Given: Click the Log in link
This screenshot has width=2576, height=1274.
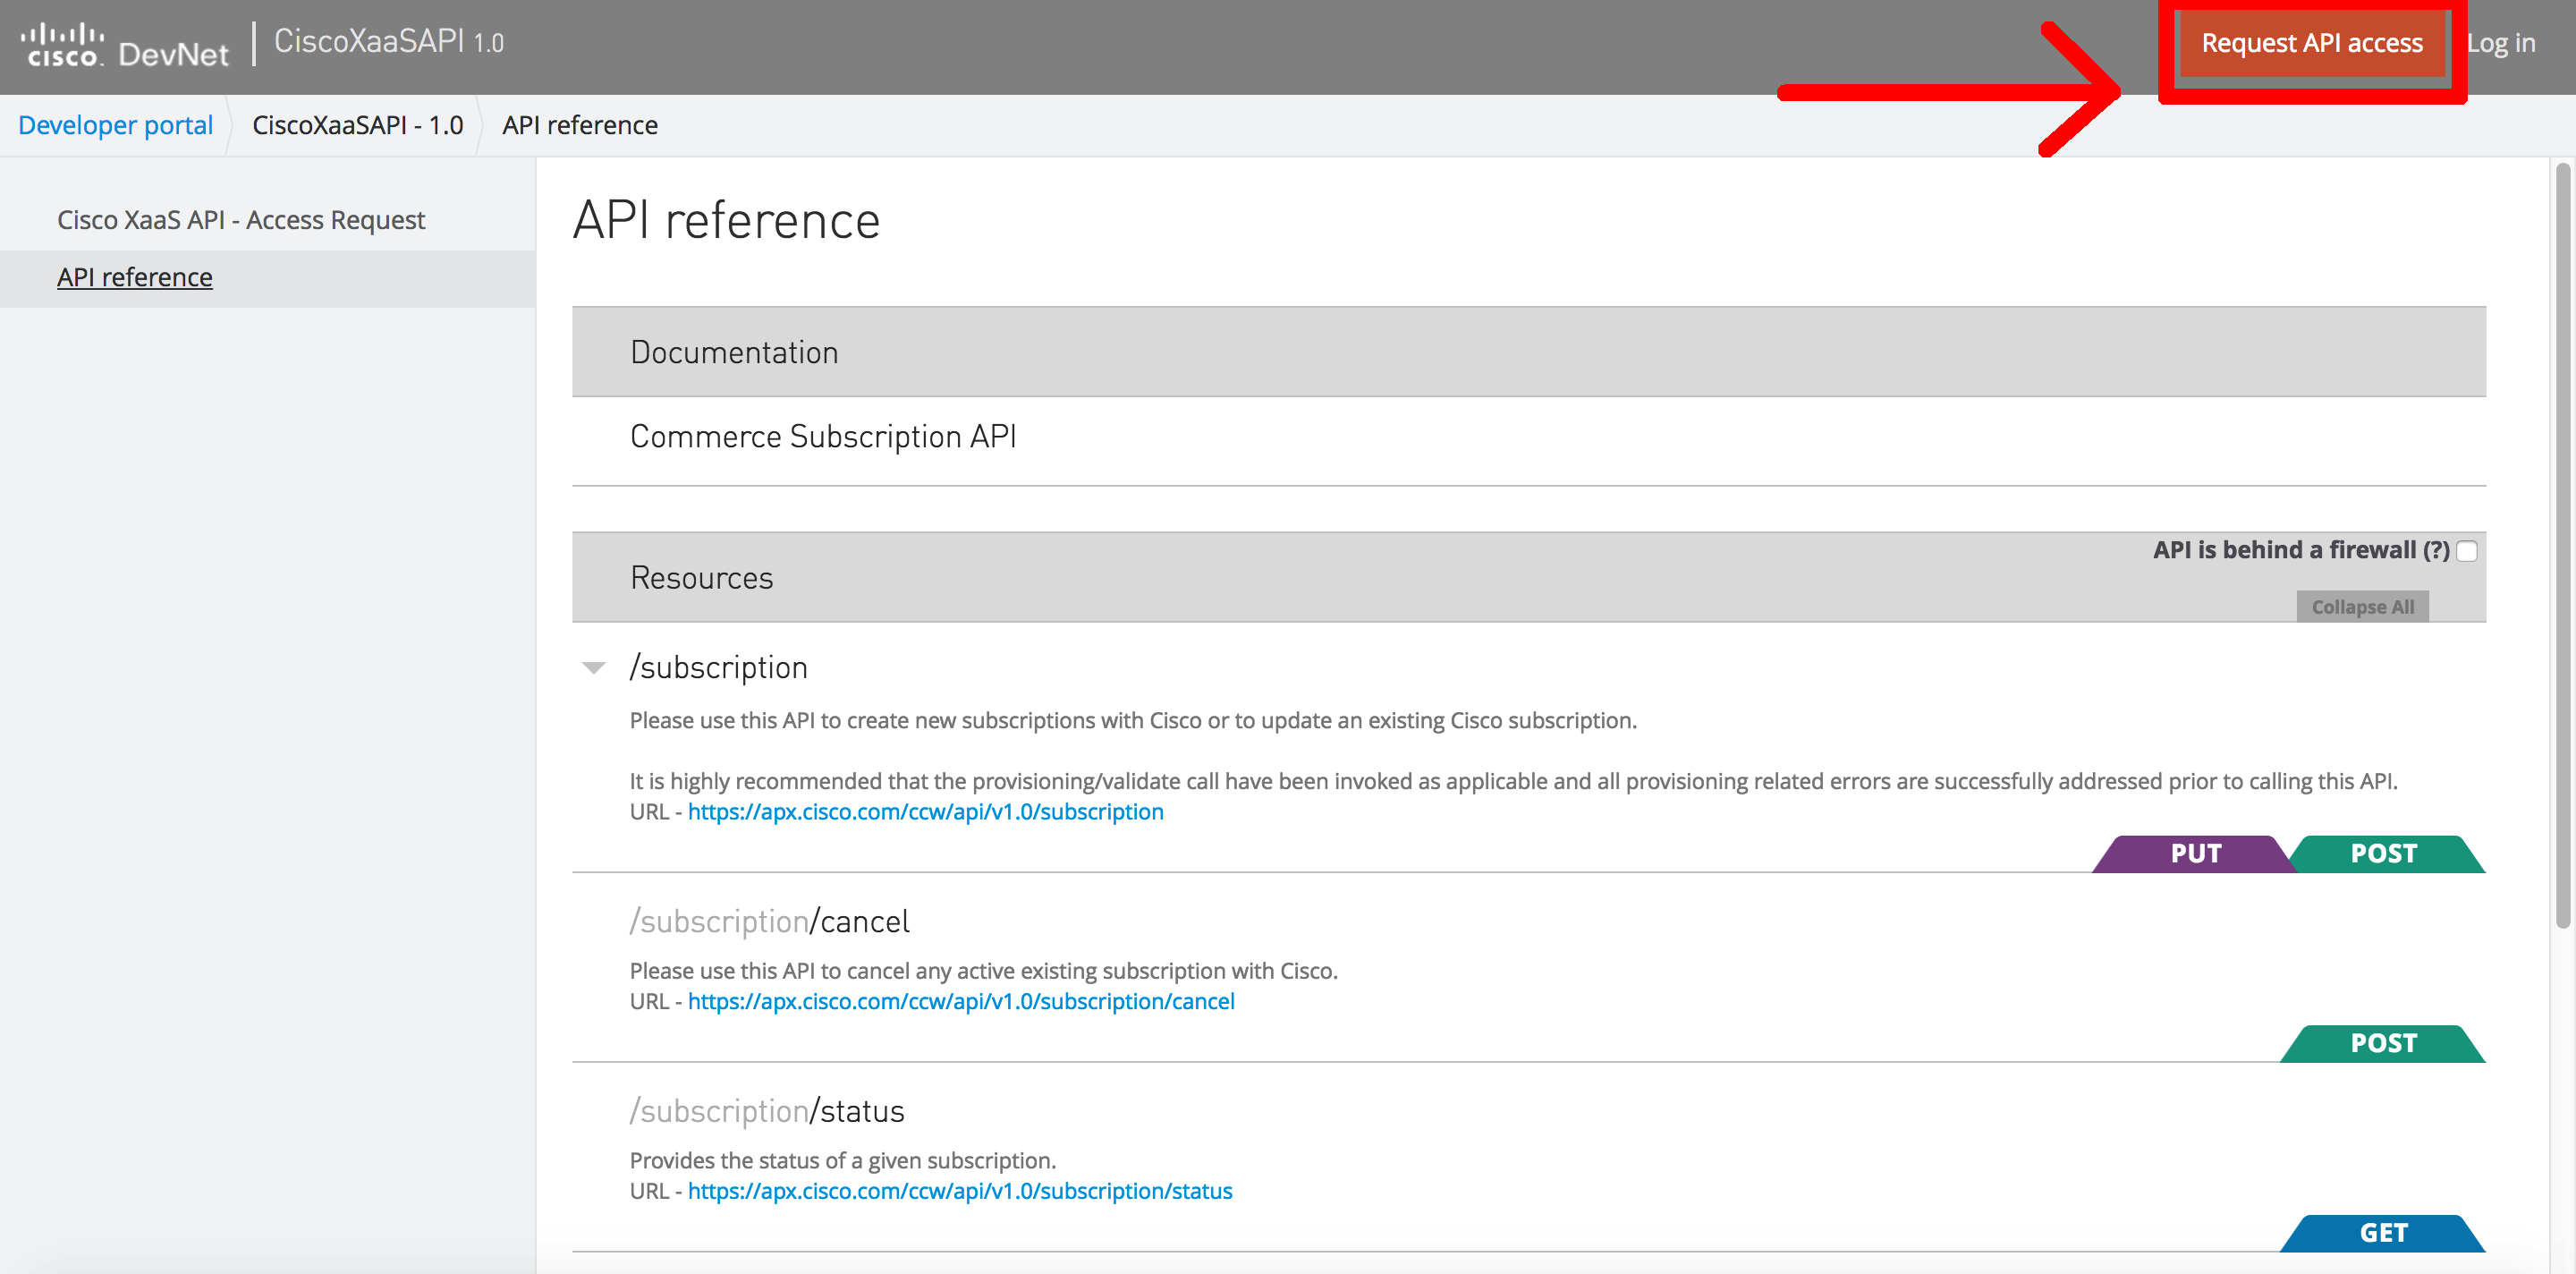Looking at the screenshot, I should [2500, 43].
